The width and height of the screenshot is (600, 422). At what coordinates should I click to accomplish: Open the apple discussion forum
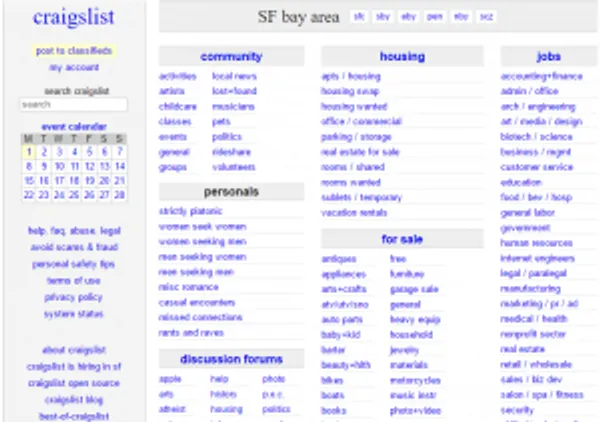[170, 379]
